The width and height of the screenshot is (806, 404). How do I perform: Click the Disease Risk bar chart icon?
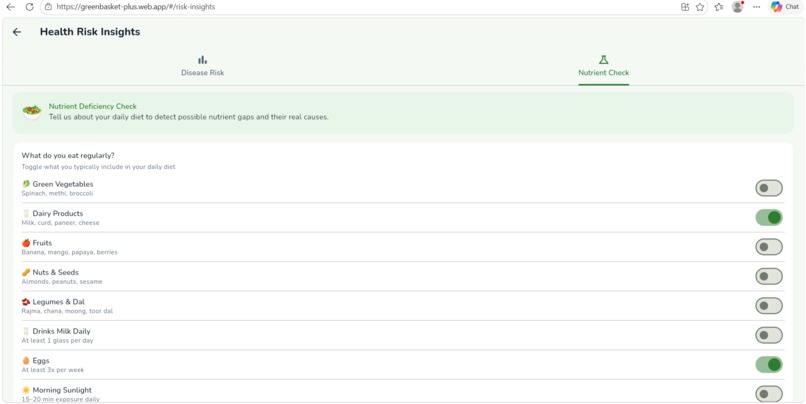click(203, 60)
